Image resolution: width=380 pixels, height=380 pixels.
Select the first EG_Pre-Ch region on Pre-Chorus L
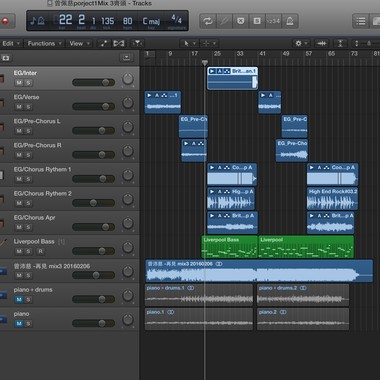coord(193,126)
